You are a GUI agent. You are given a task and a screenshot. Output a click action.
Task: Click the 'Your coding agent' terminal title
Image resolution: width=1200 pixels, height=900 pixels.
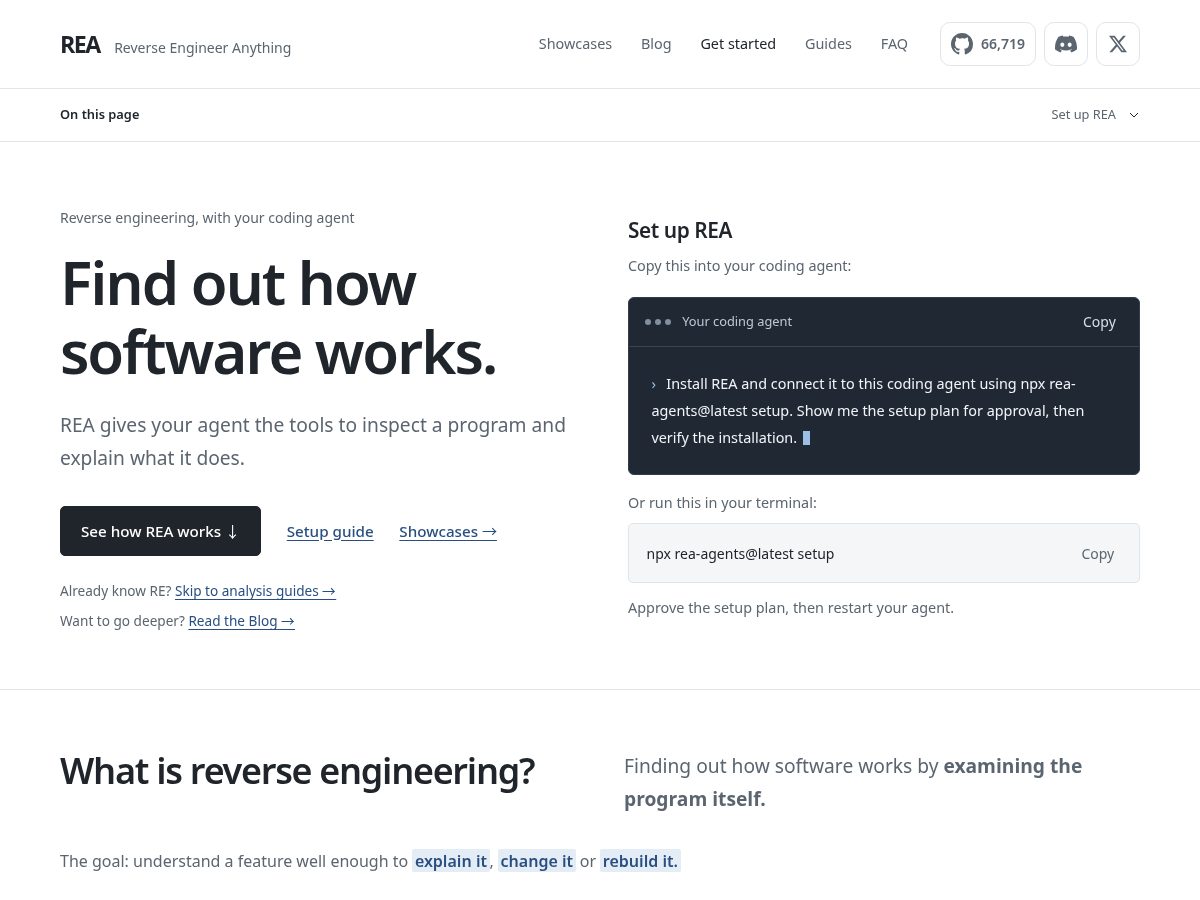tap(737, 322)
